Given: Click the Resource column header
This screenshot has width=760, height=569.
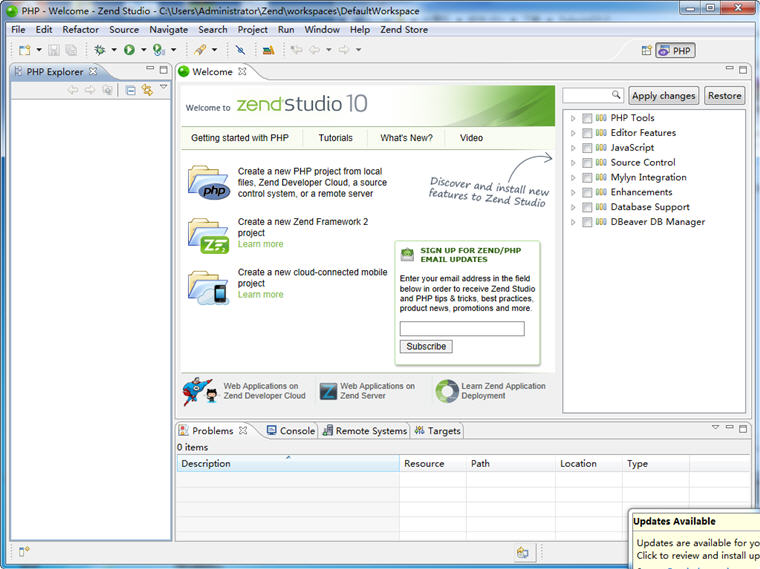Looking at the screenshot, I should tap(433, 463).
